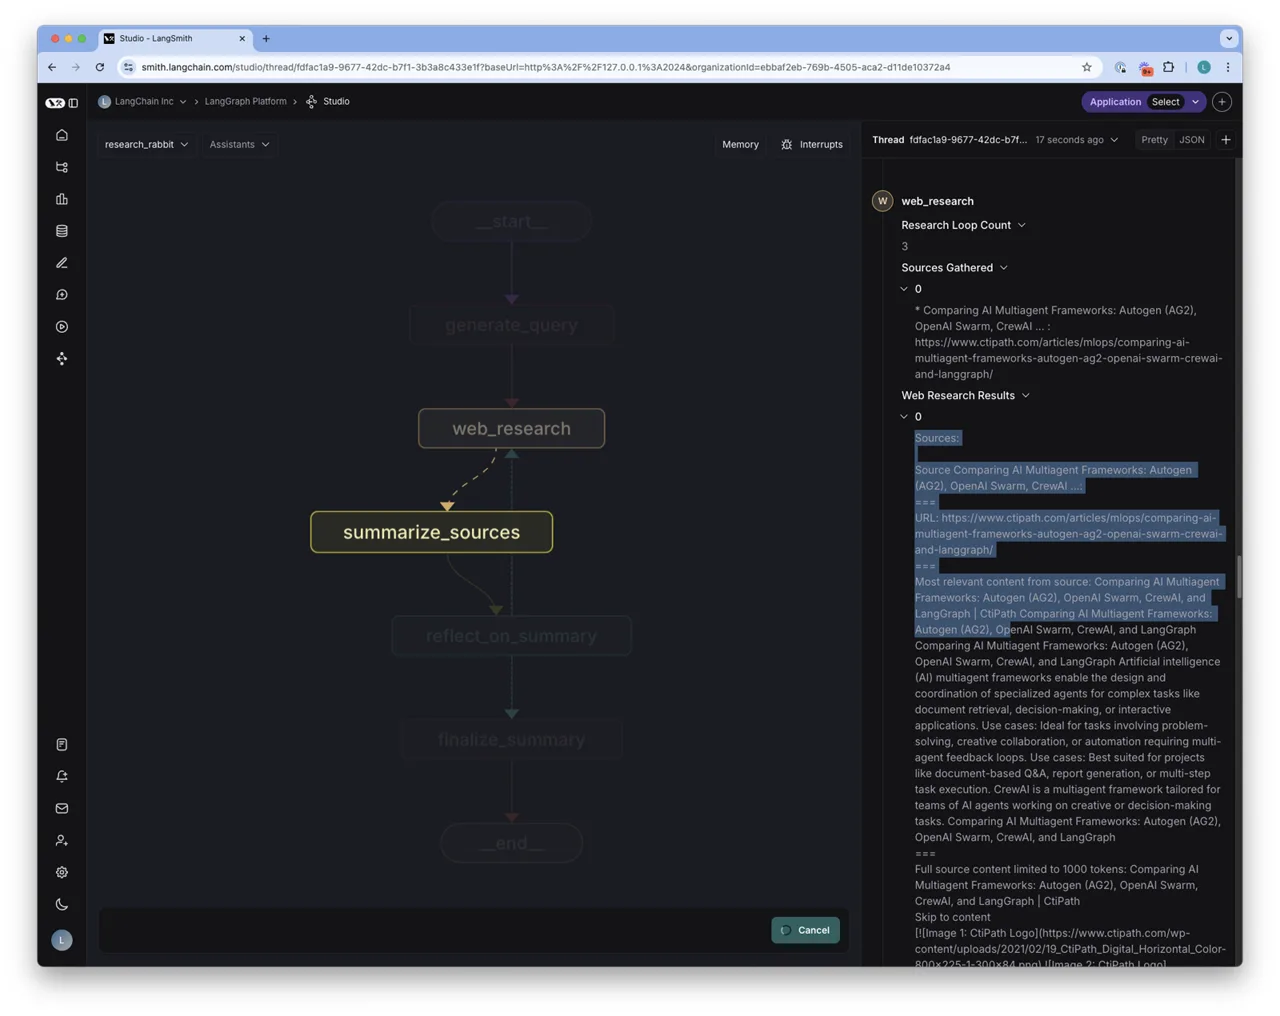Click the user avatar at sidebar bottom
Screen dimensions: 1280x1016
(x=62, y=940)
